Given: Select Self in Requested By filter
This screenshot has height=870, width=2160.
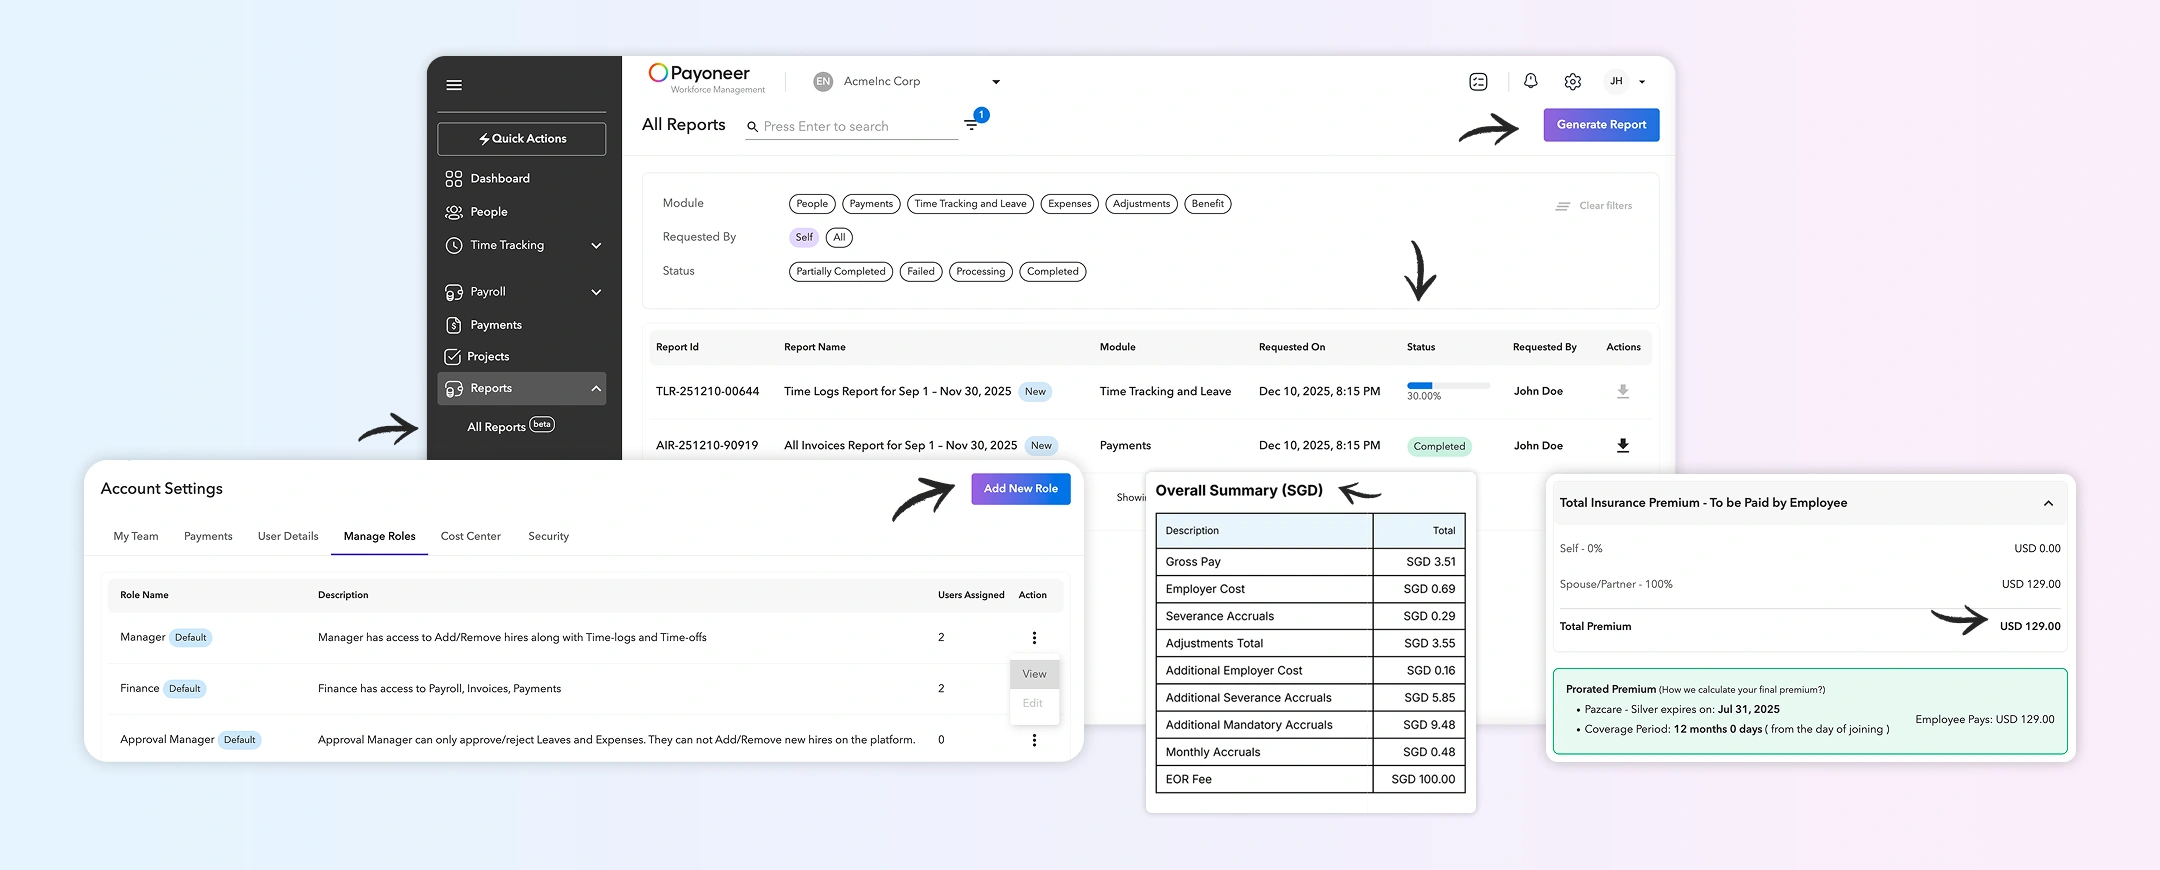Looking at the screenshot, I should [x=804, y=238].
